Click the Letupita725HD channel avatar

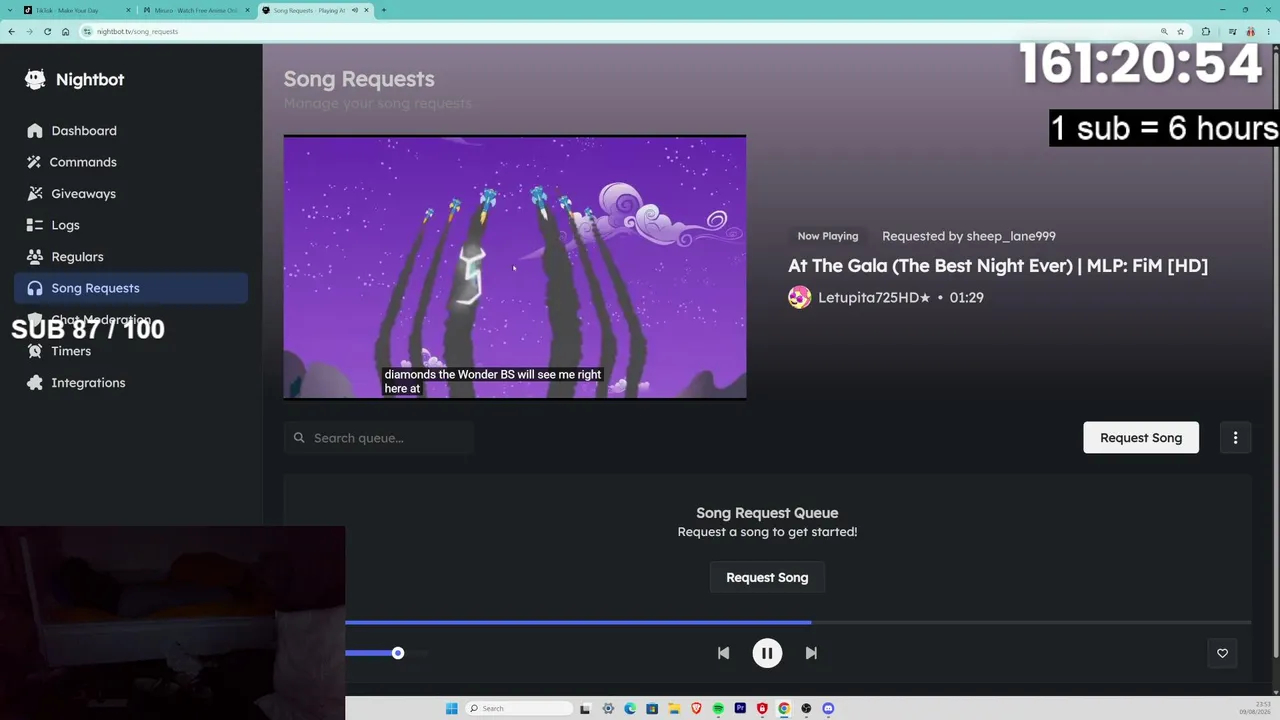point(799,297)
